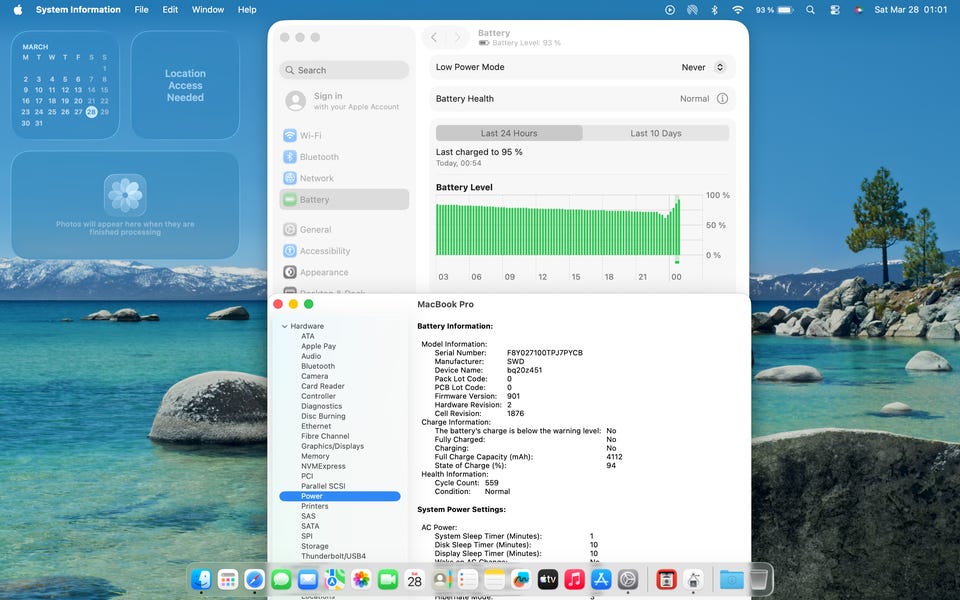Go back using the settings back chevron
Image resolution: width=960 pixels, height=600 pixels.
(x=434, y=38)
